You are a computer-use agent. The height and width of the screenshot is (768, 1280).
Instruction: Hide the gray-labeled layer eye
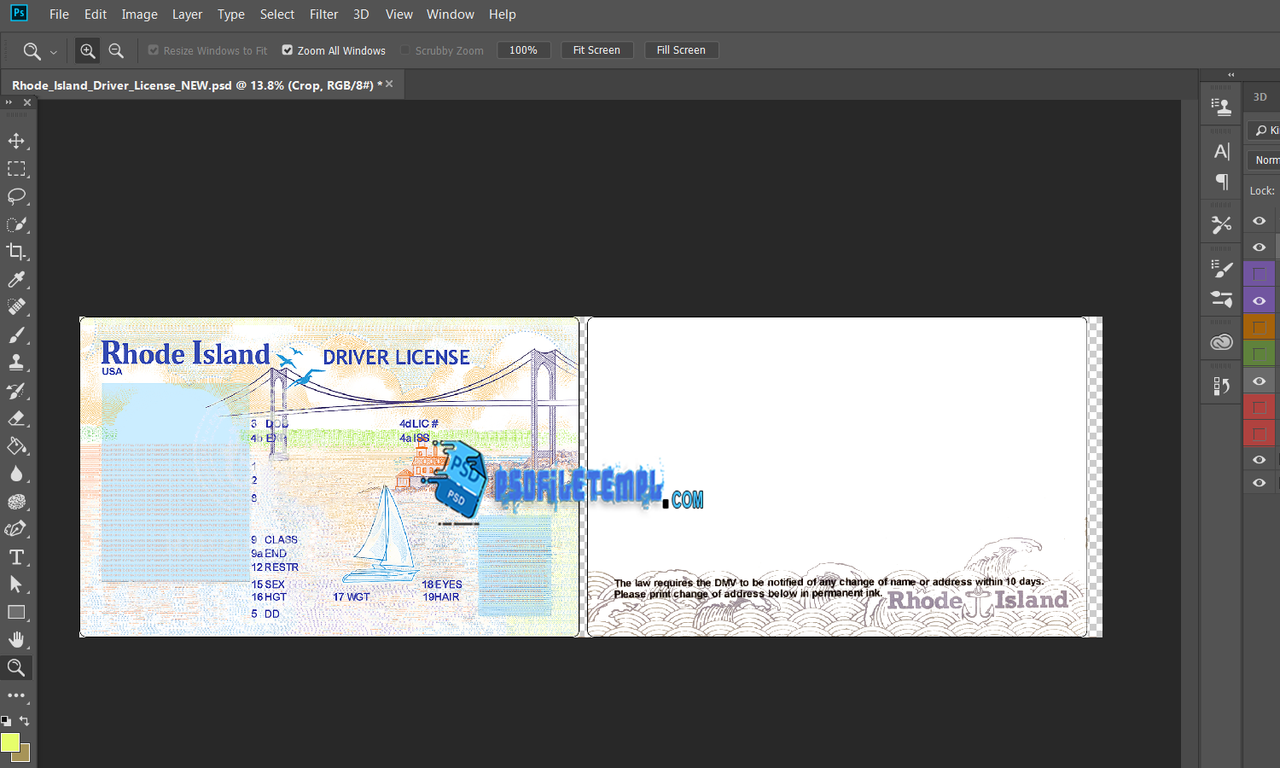point(1259,380)
